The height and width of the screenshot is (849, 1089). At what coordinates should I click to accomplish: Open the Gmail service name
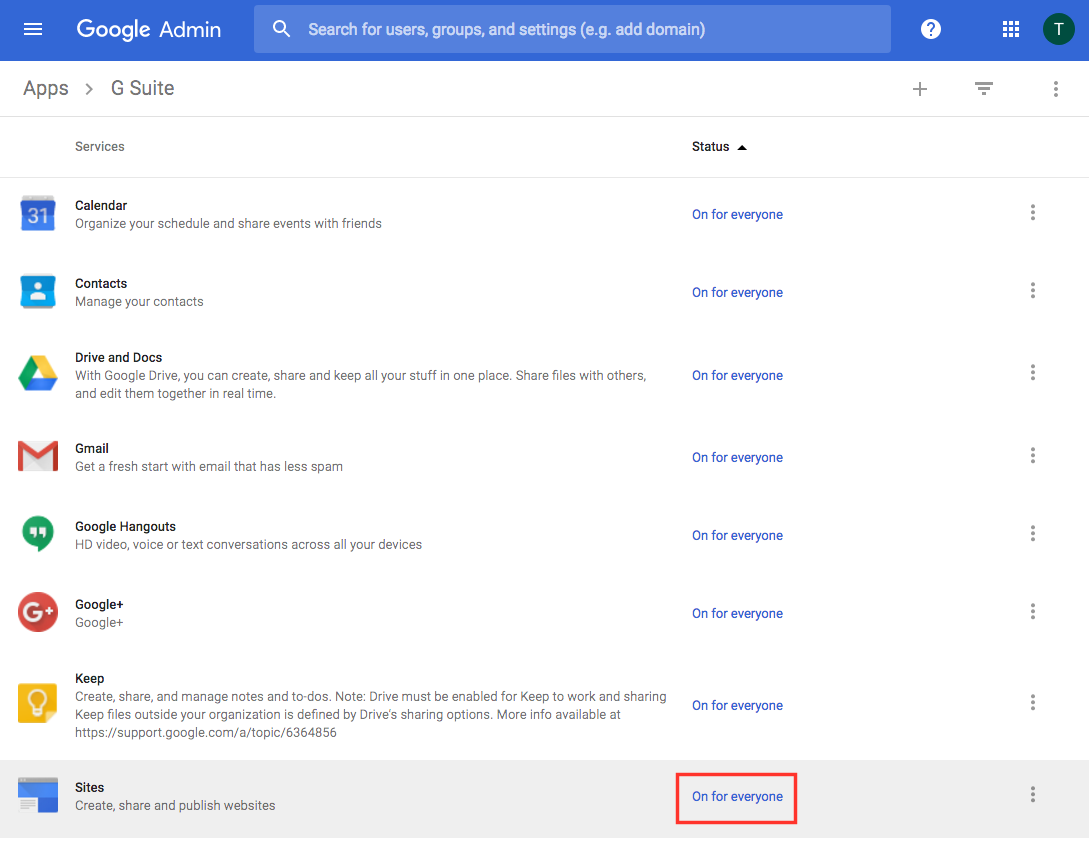pyautogui.click(x=92, y=448)
